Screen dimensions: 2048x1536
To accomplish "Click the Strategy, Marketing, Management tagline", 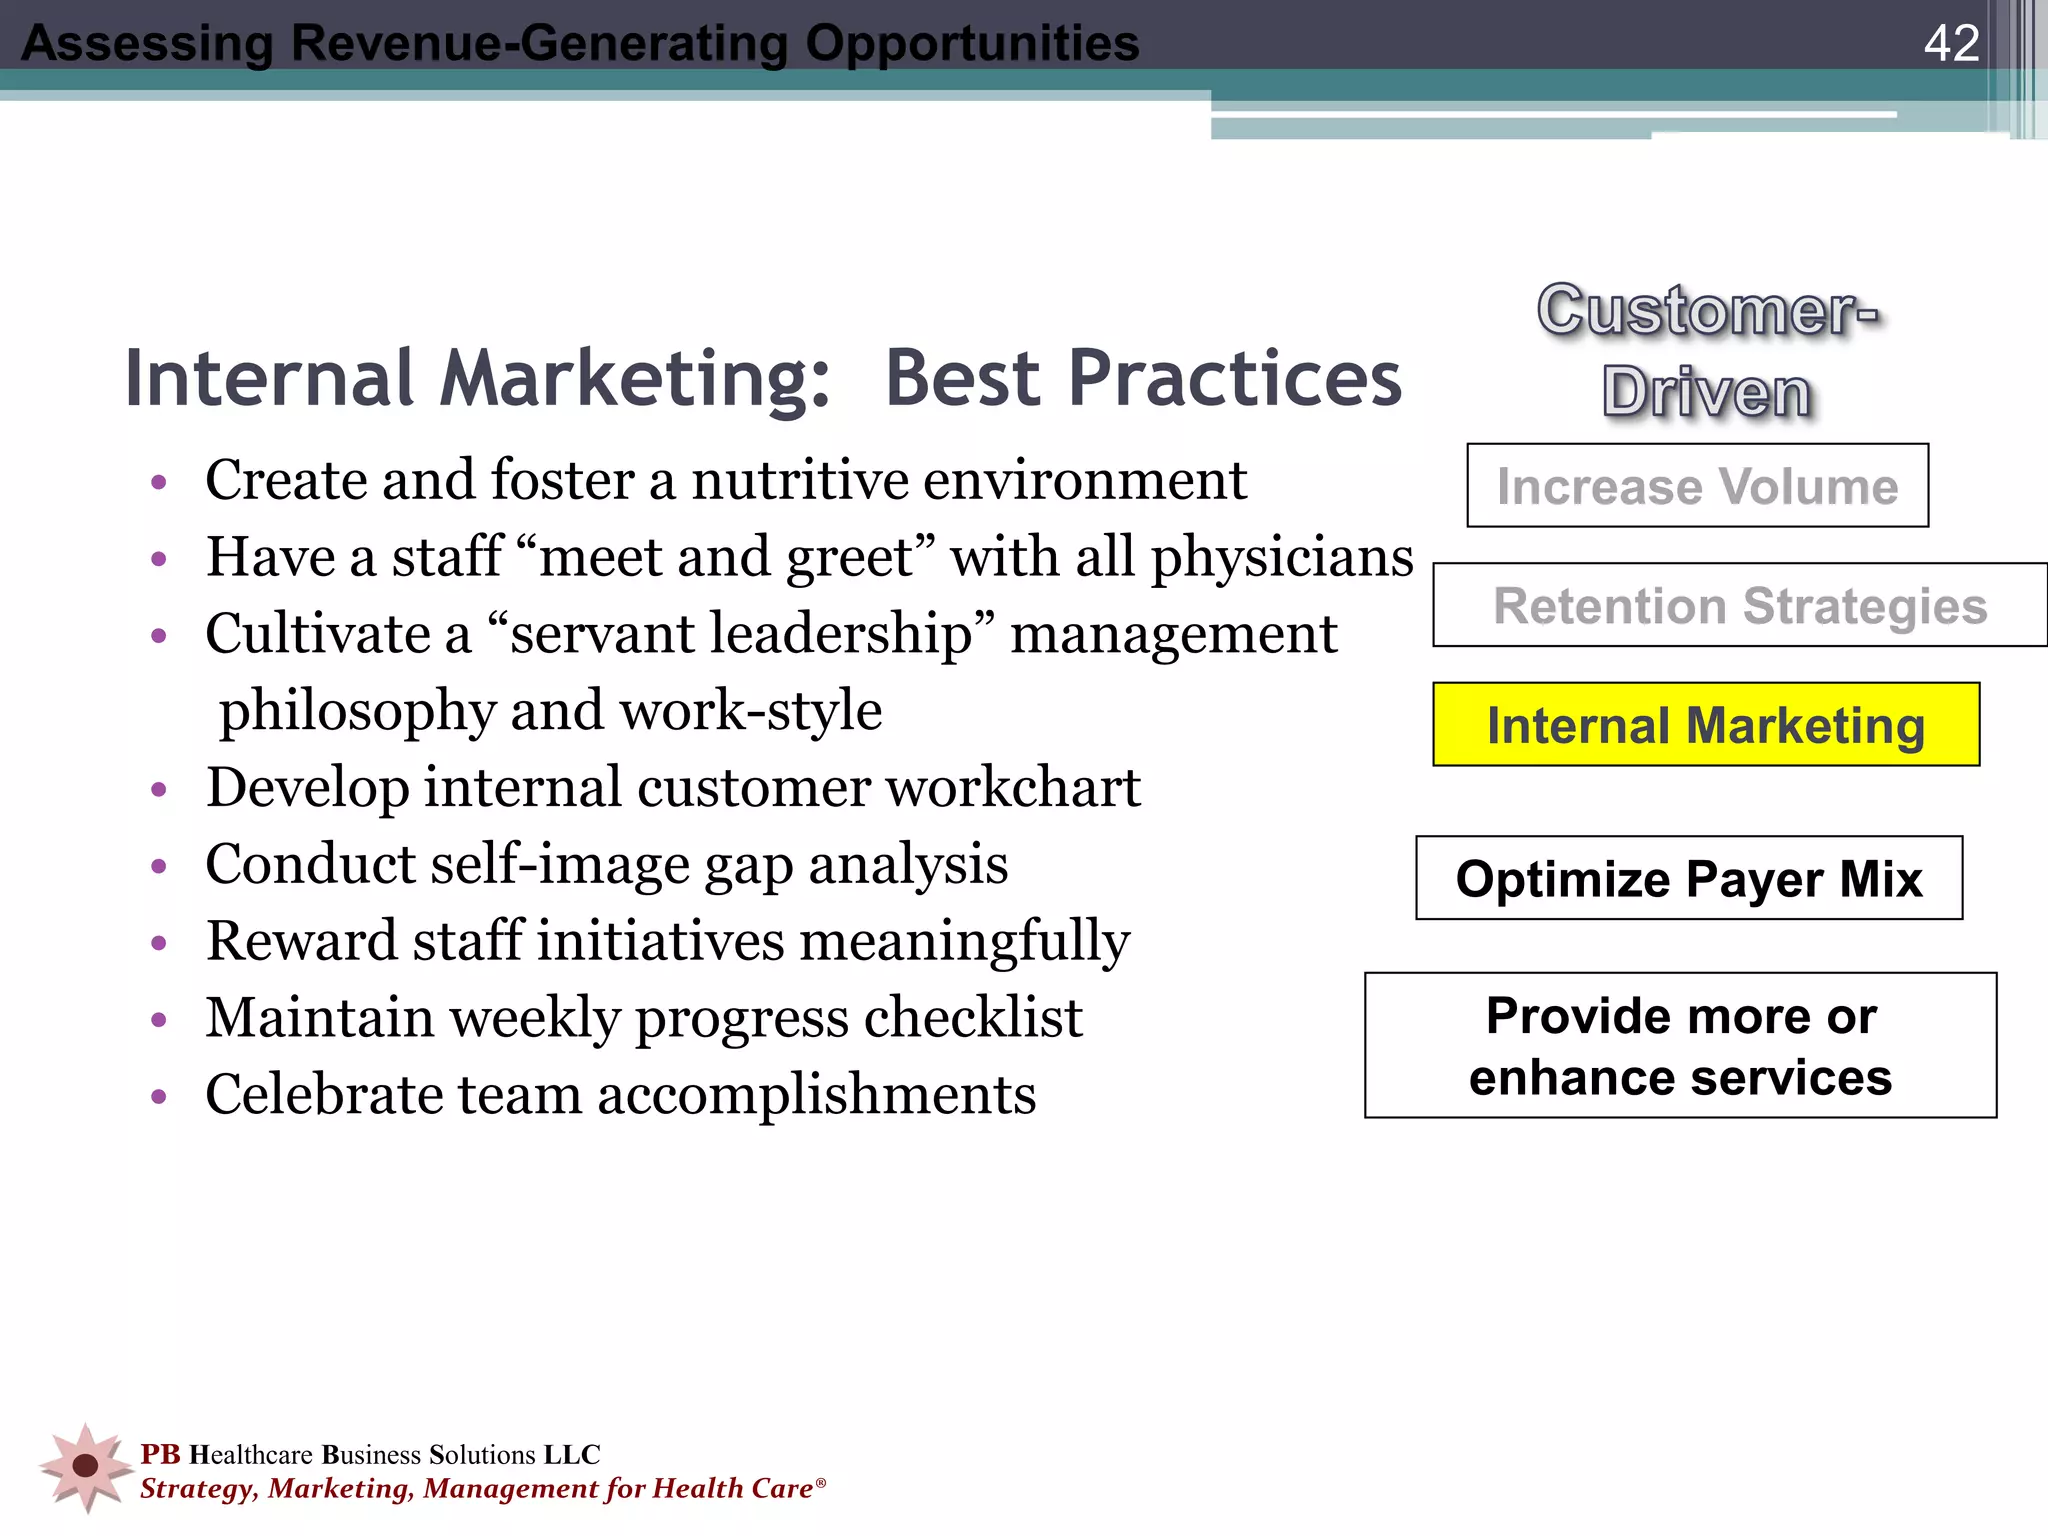I will (483, 1489).
